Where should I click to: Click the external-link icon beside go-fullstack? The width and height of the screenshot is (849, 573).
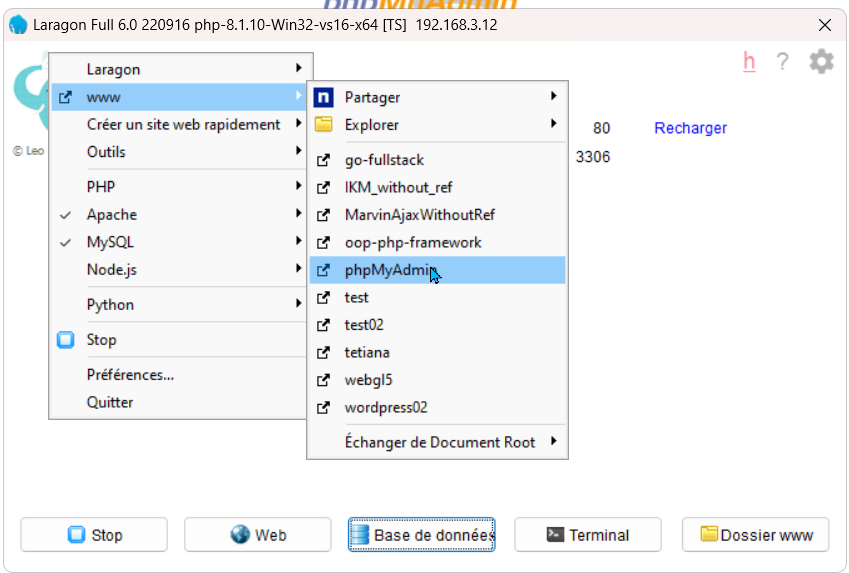point(323,160)
